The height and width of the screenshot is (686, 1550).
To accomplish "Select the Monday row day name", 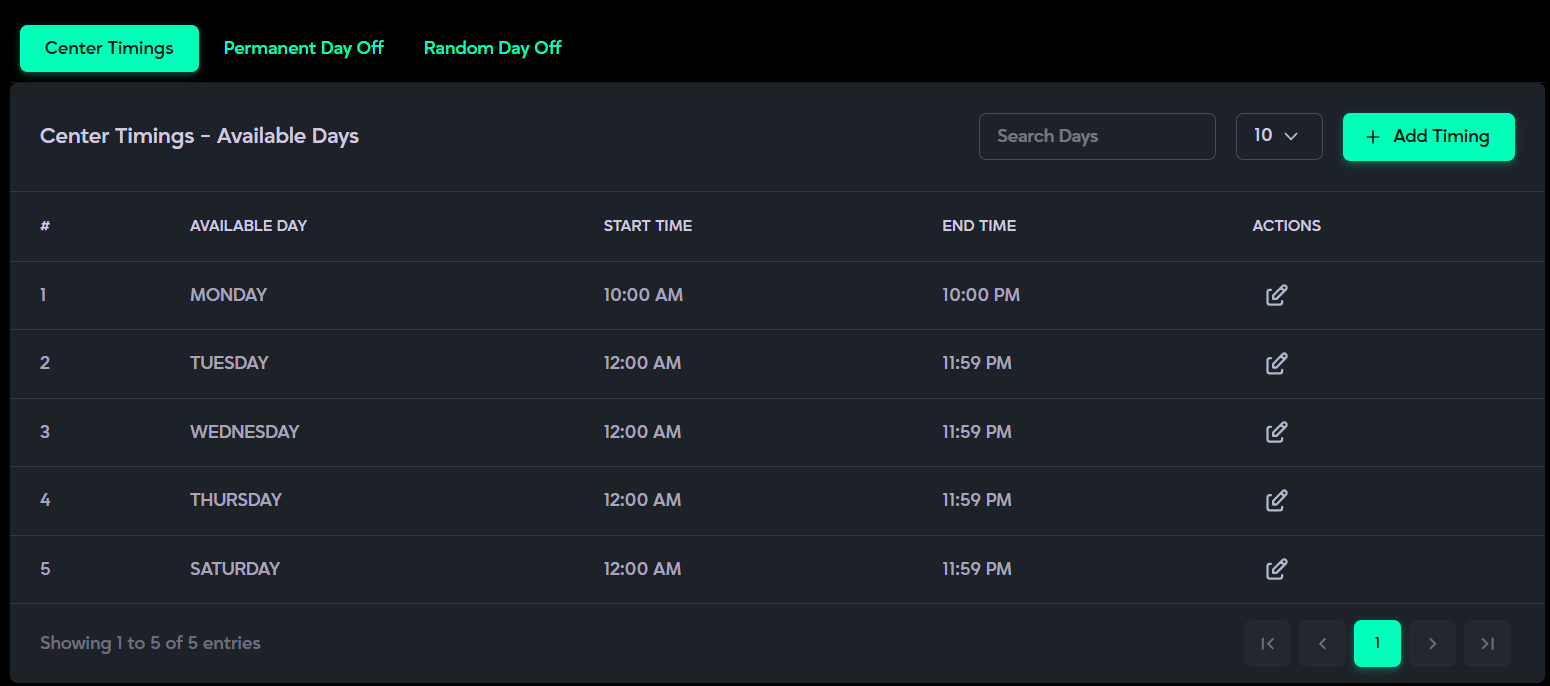I will pyautogui.click(x=228, y=296).
